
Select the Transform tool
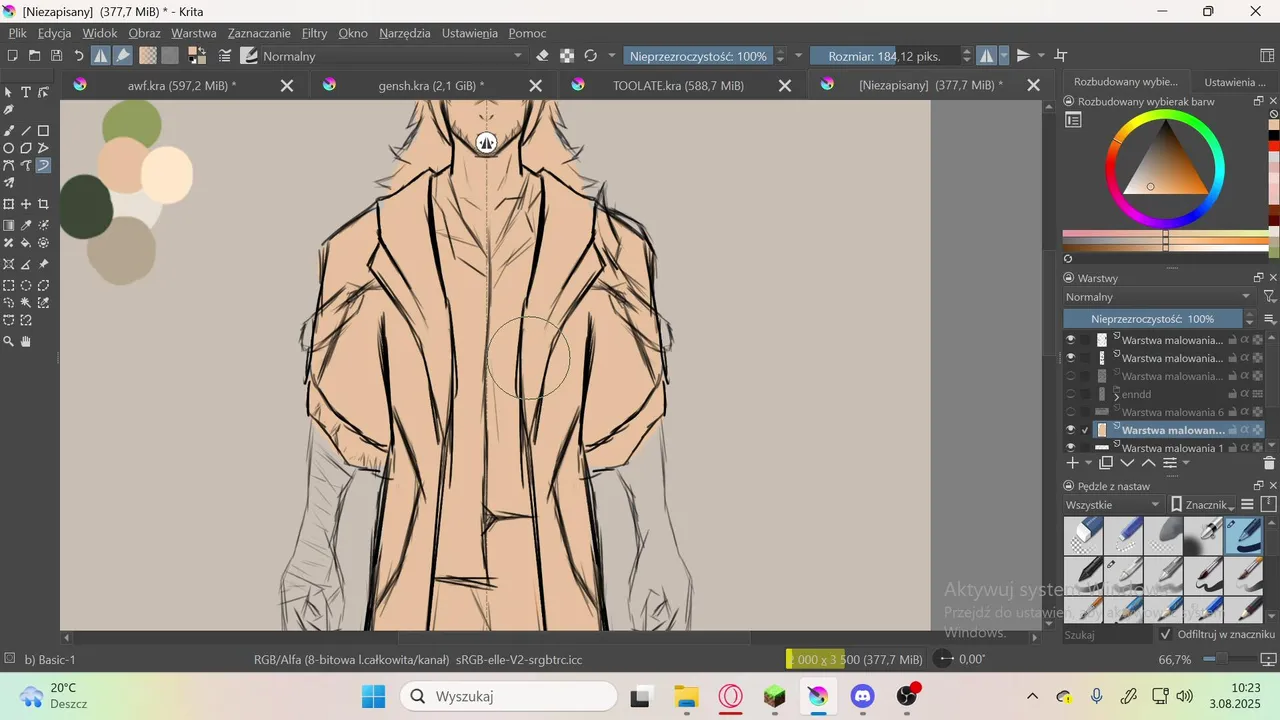point(9,204)
